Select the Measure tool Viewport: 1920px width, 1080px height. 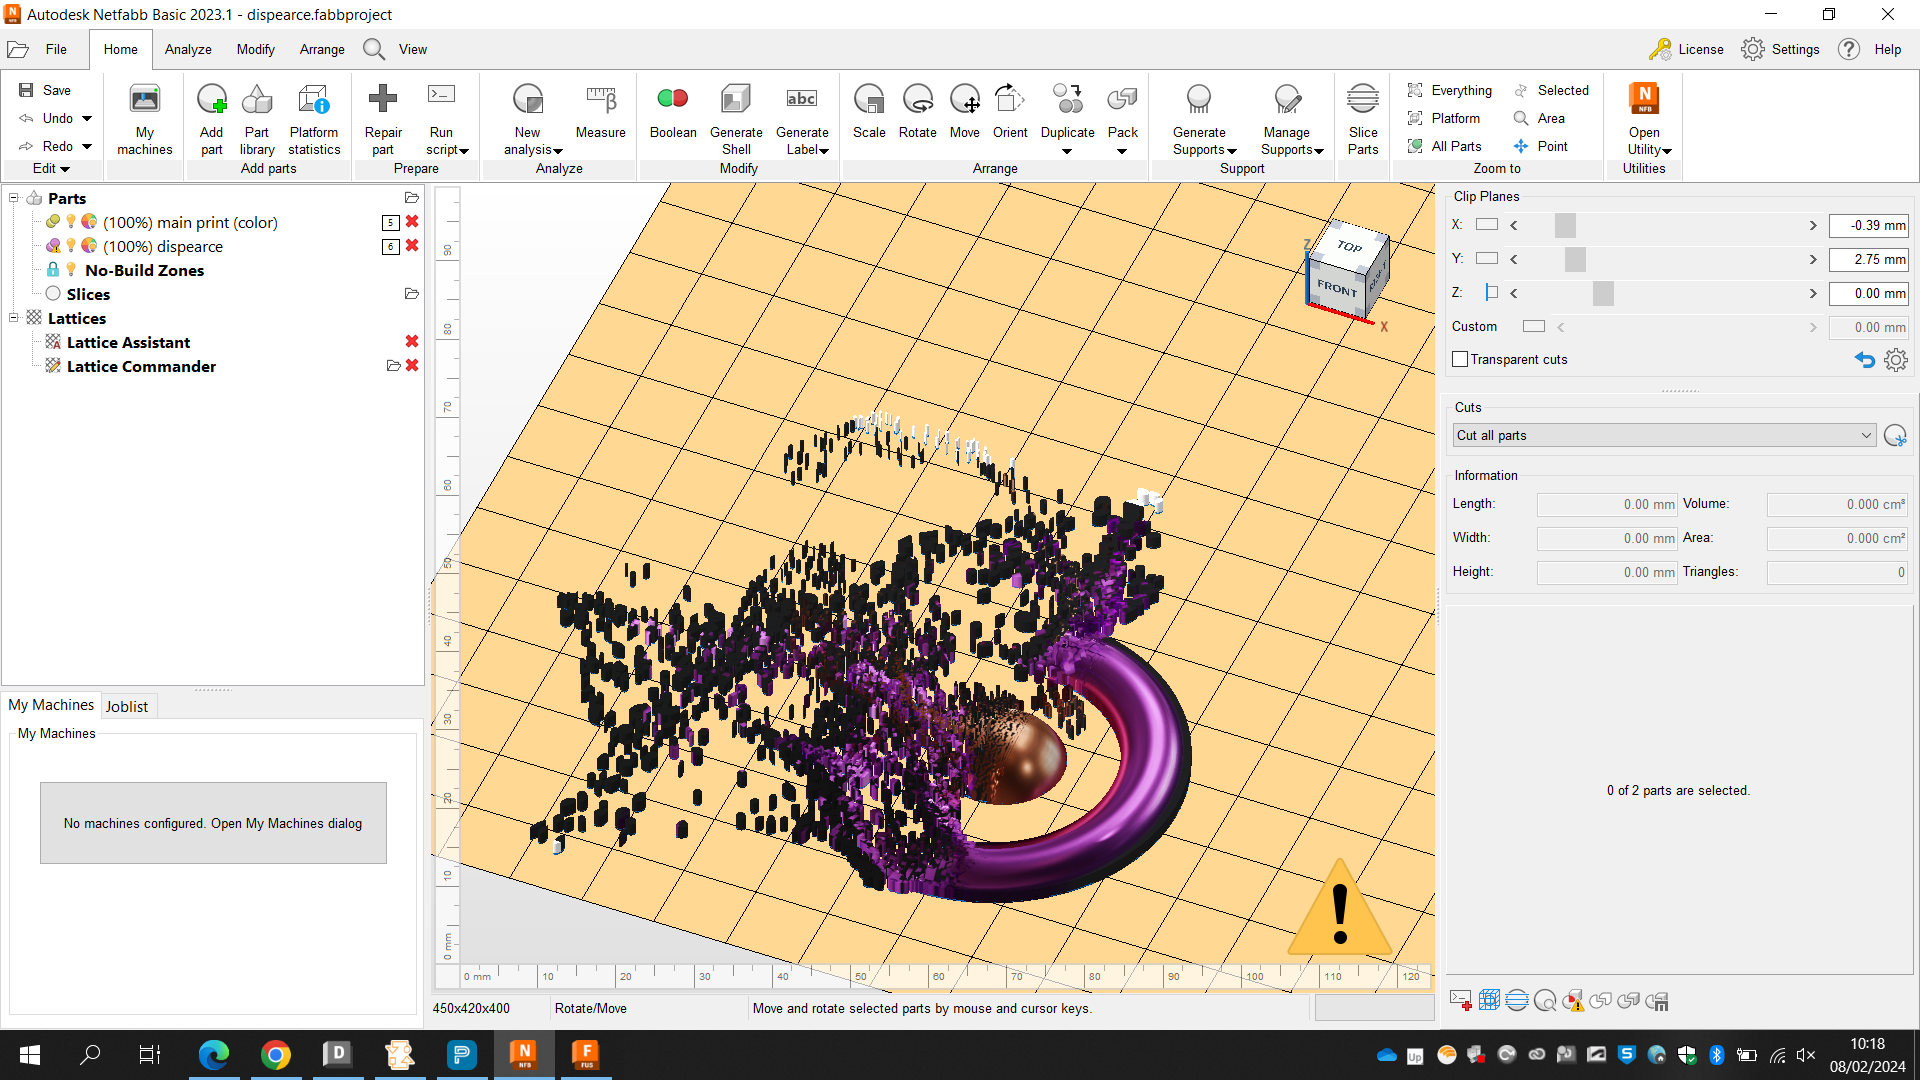(601, 112)
